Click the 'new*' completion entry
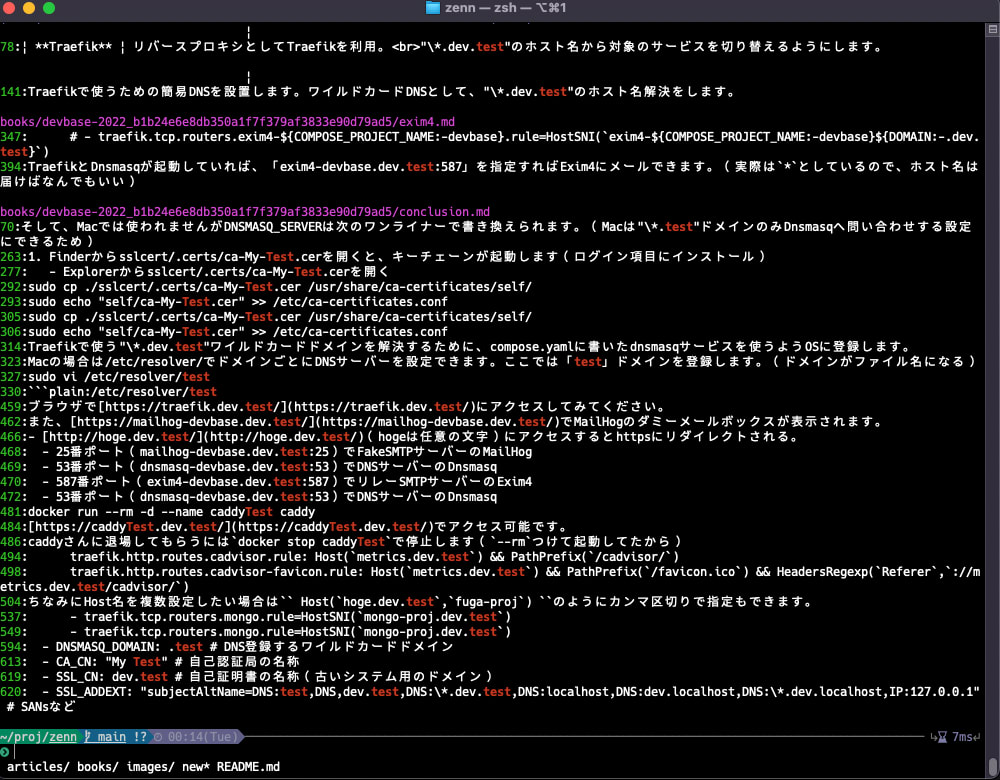The image size is (1000, 780). tap(196, 767)
